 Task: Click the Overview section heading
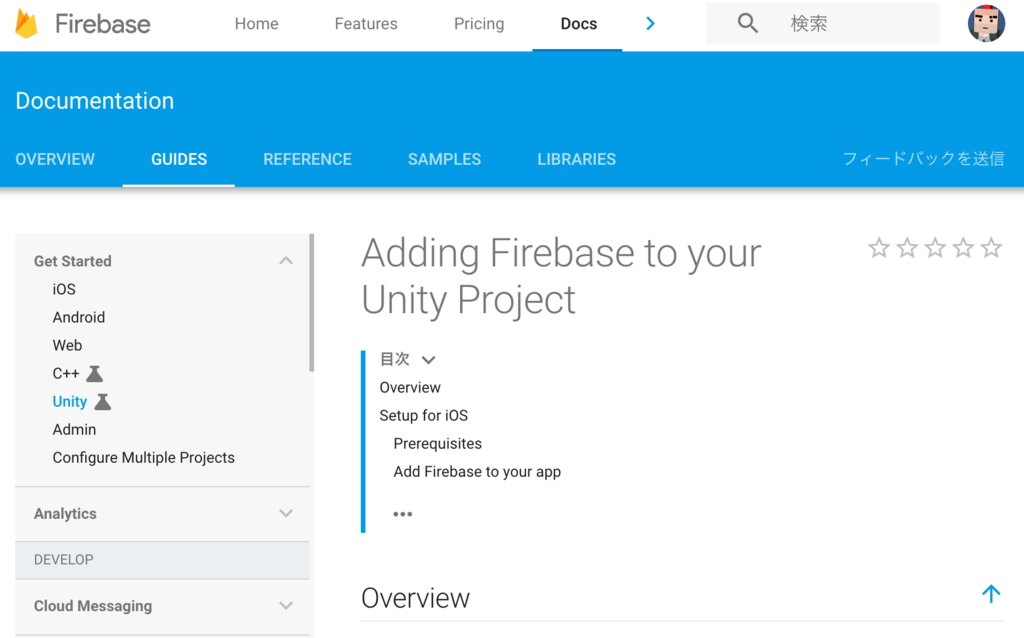click(x=415, y=598)
